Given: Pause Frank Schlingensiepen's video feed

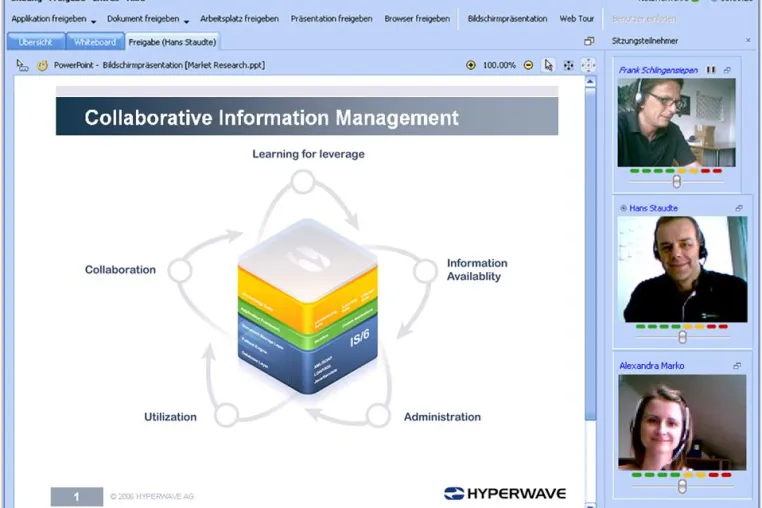Looking at the screenshot, I should tap(711, 70).
